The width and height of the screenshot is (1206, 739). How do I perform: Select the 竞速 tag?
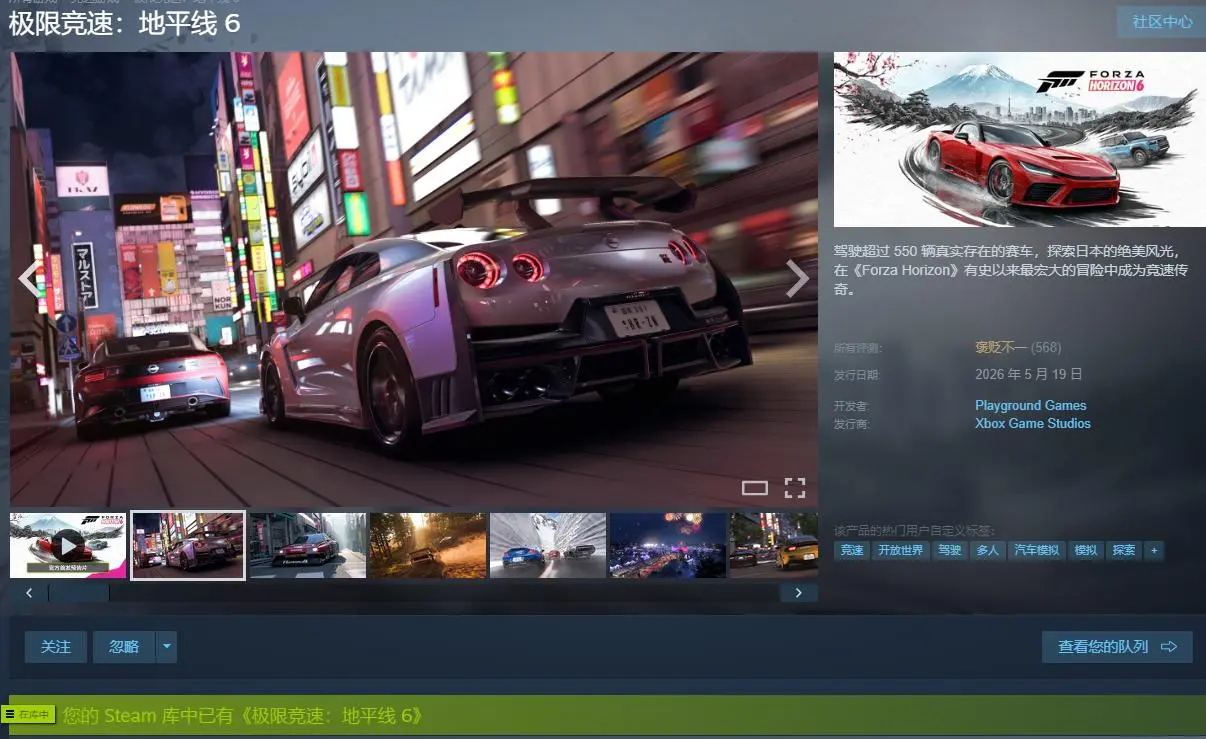[x=852, y=550]
